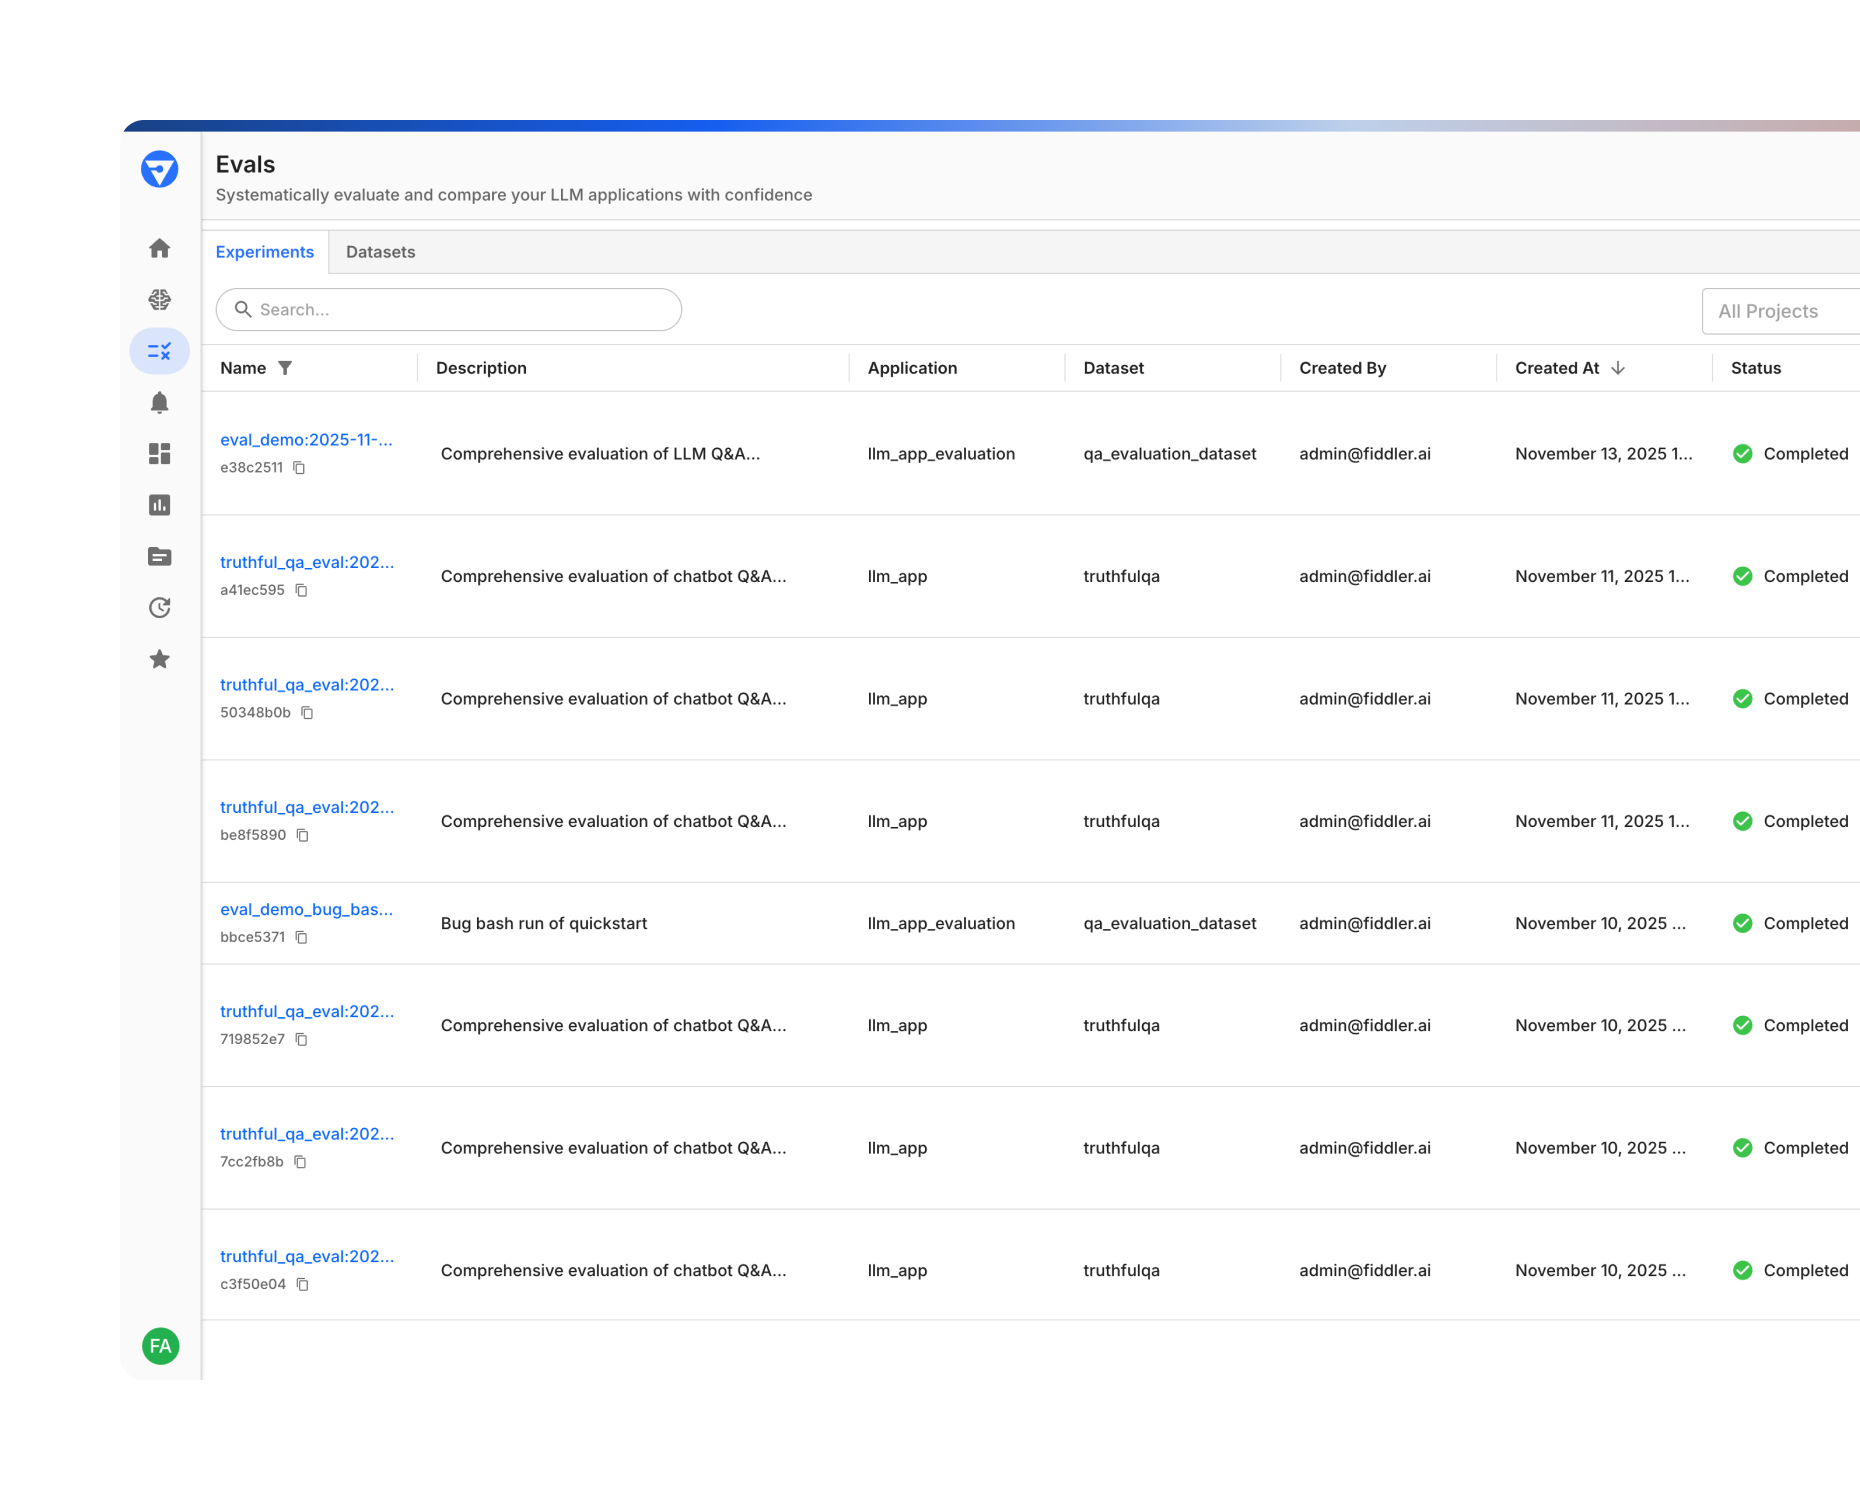Click admin@fiddler.ai in c3f50e04 row
Image resolution: width=1860 pixels, height=1500 pixels.
pos(1364,1271)
